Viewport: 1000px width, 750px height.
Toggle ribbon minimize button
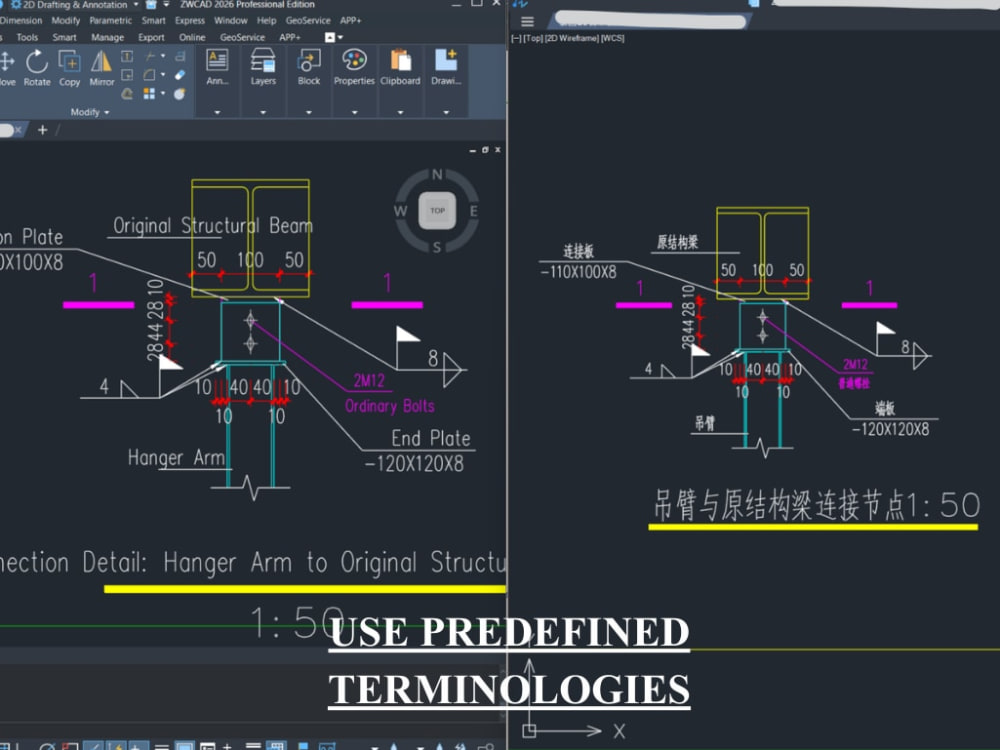click(x=330, y=38)
